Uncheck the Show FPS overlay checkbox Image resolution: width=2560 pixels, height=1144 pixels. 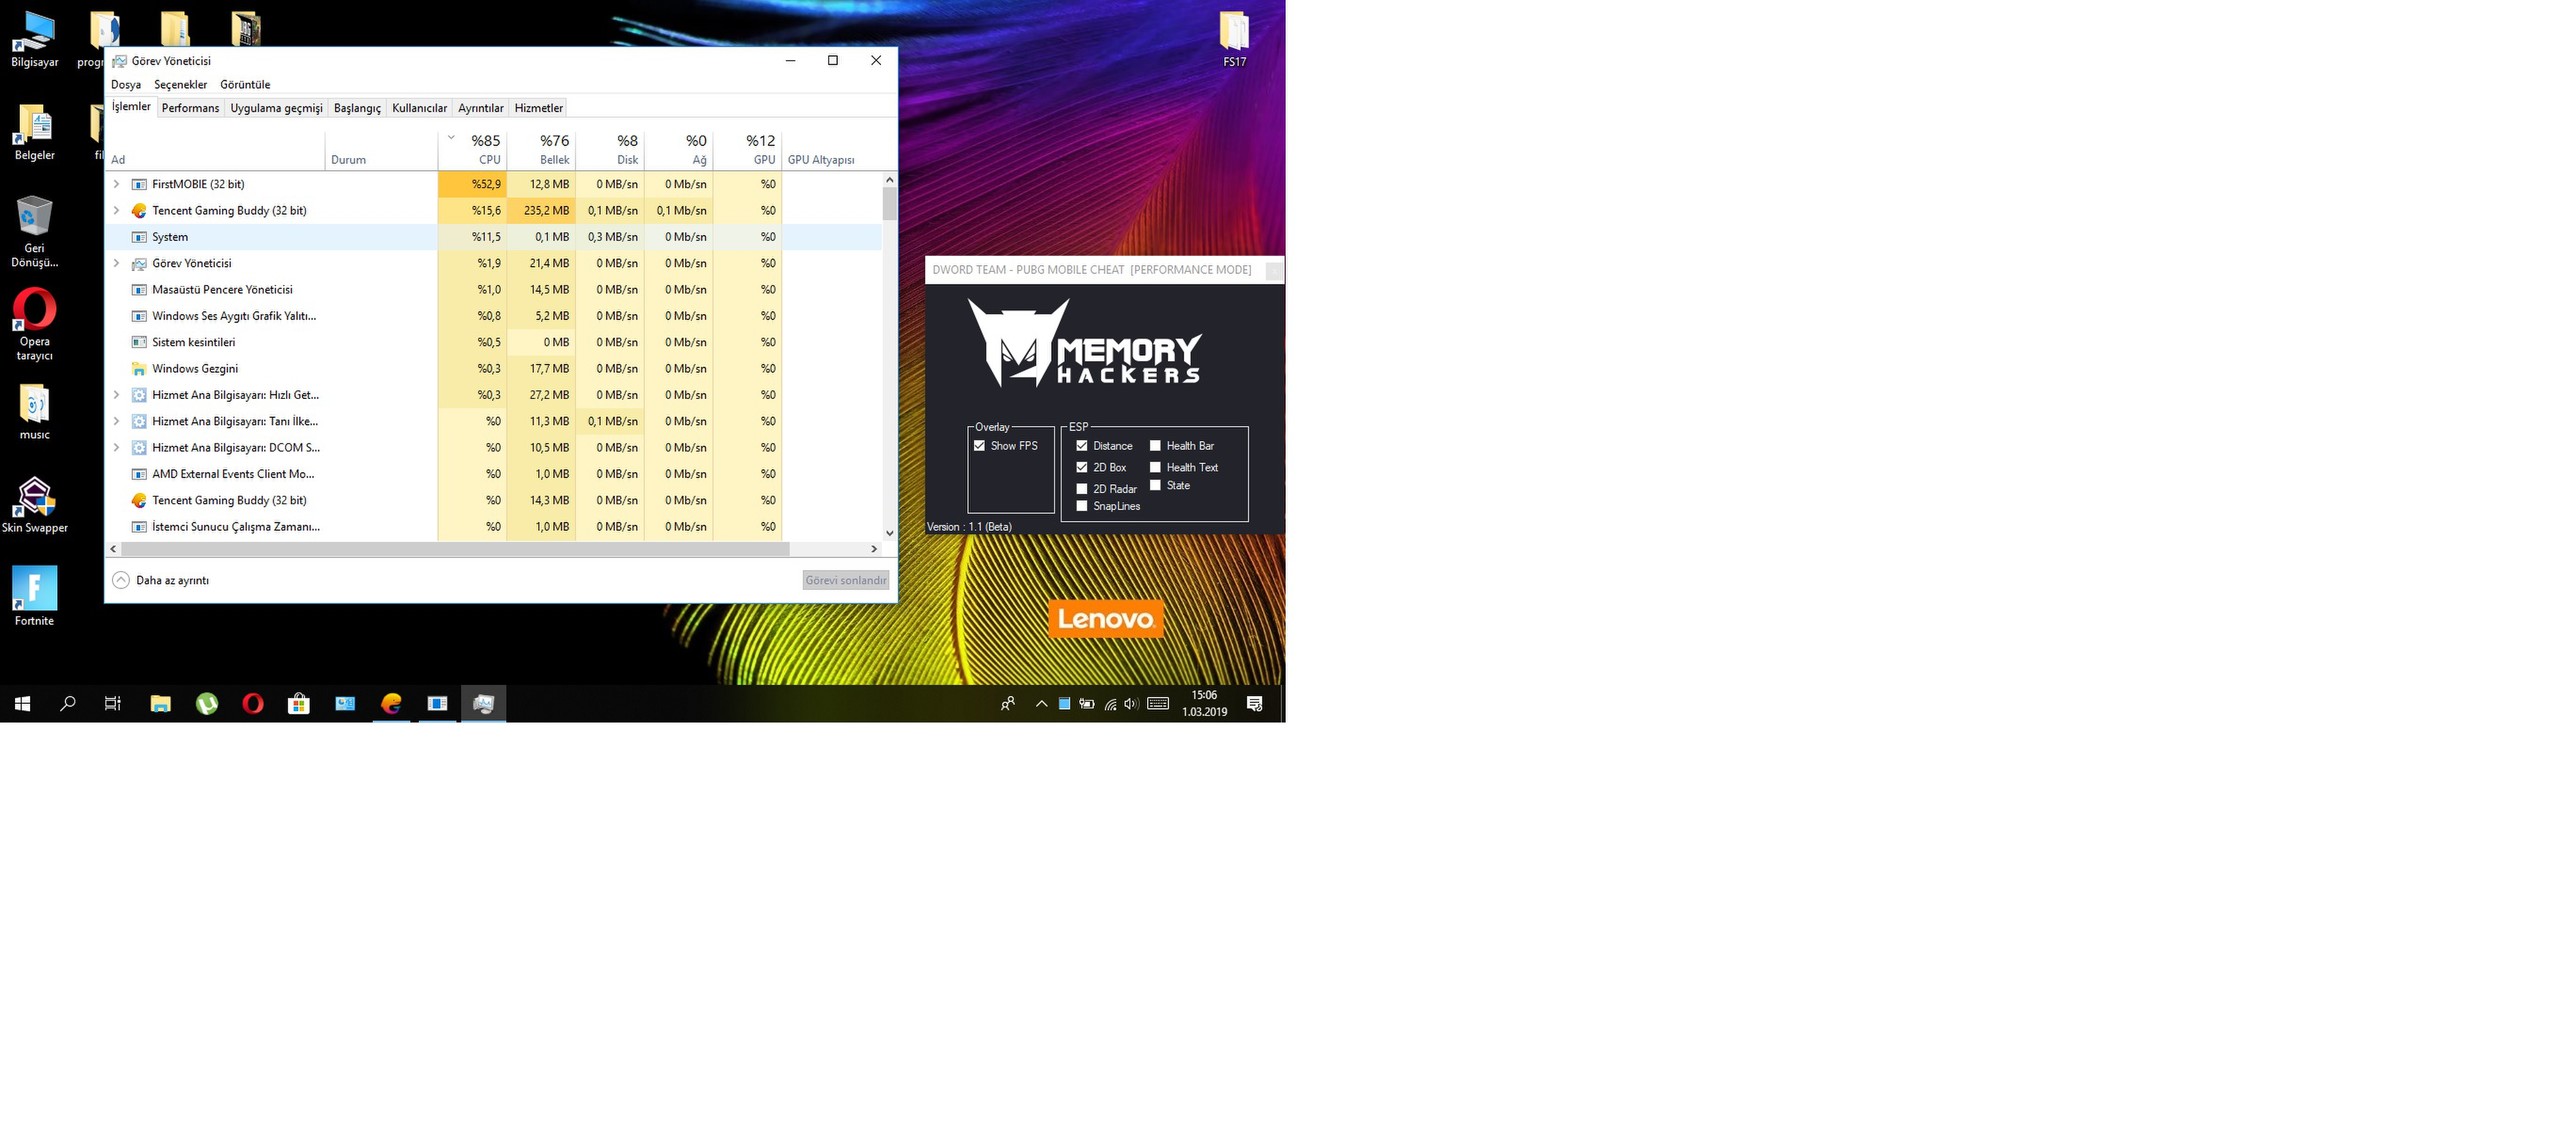[x=980, y=446]
